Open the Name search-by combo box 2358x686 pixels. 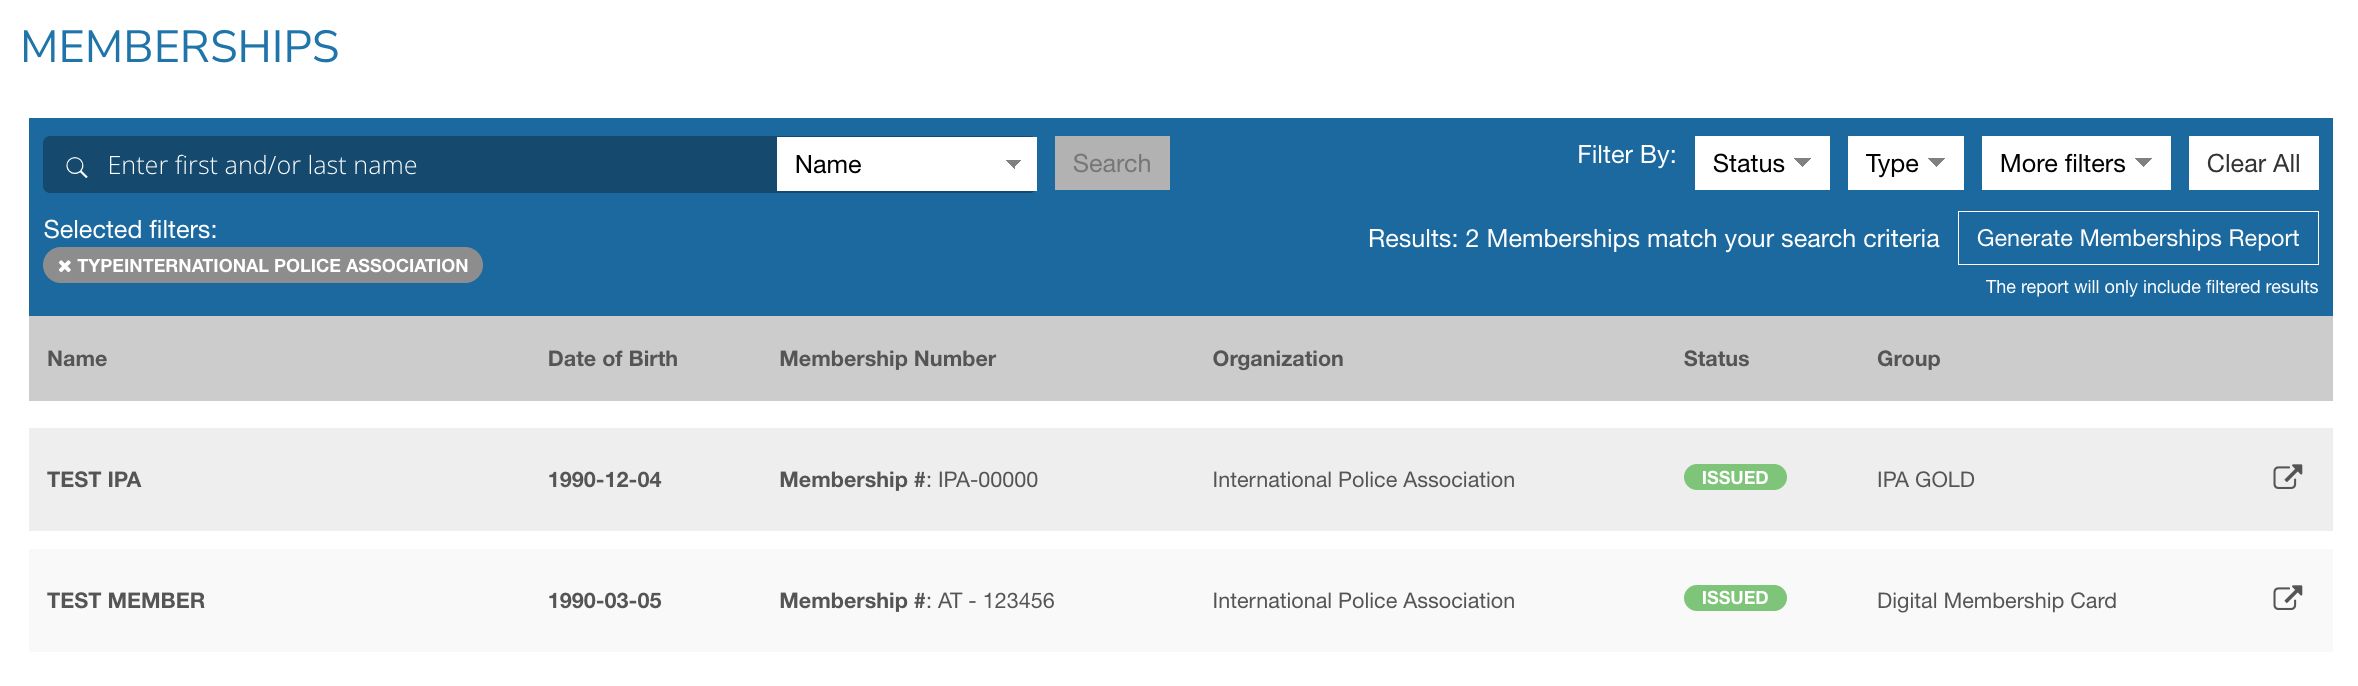coord(906,164)
